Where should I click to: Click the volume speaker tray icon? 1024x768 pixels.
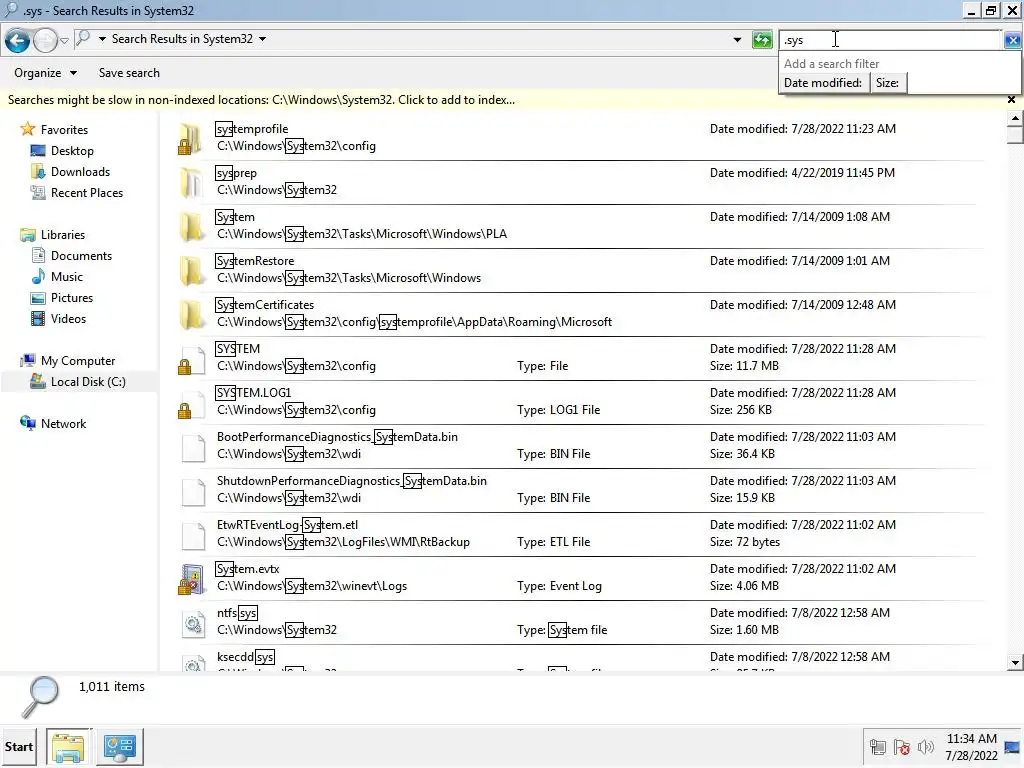925,747
